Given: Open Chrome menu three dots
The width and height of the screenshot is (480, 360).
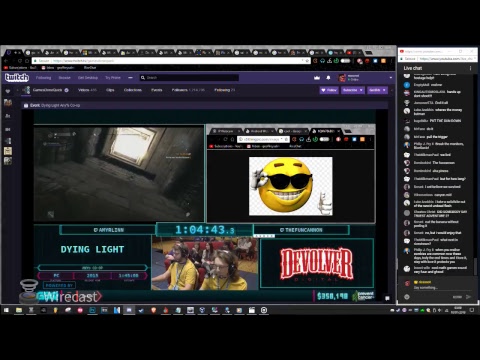Looking at the screenshot, I should [x=391, y=61].
